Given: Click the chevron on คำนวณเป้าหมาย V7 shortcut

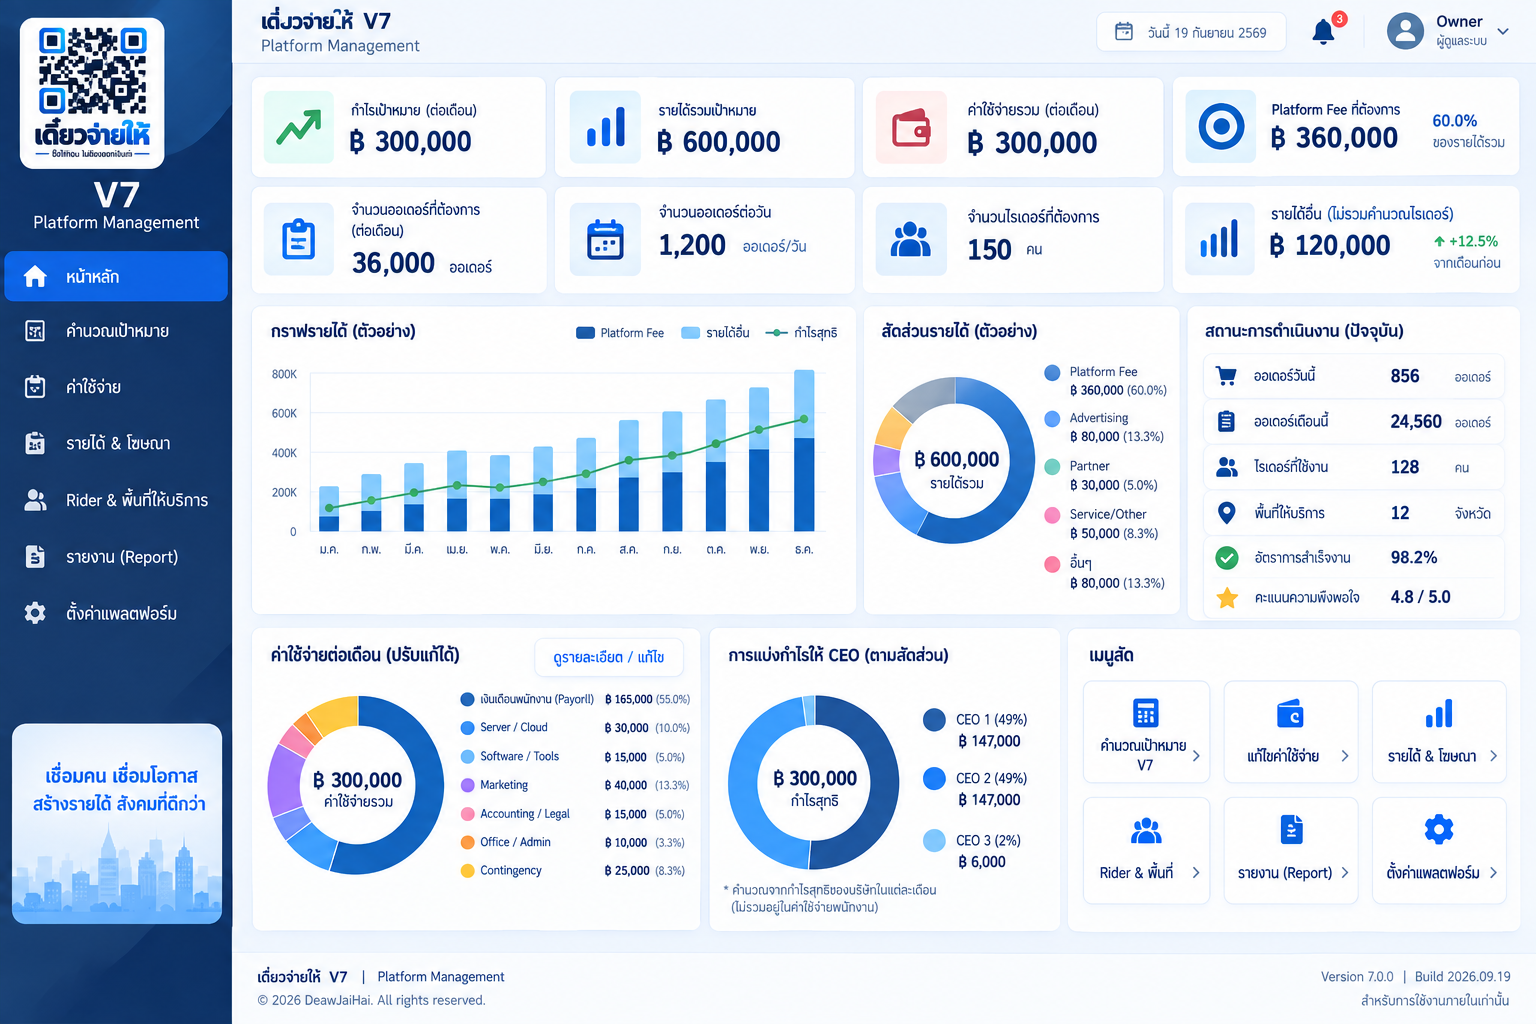Looking at the screenshot, I should (x=1196, y=756).
